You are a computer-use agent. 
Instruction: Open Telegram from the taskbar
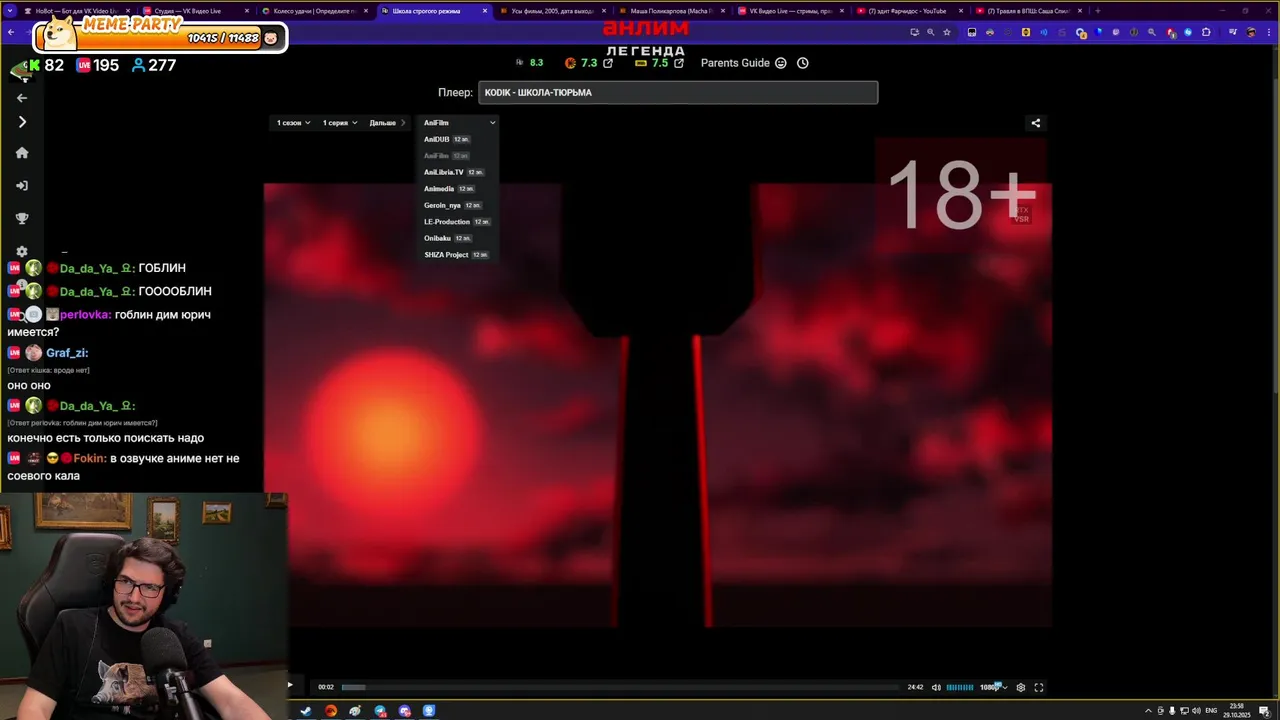(x=380, y=711)
